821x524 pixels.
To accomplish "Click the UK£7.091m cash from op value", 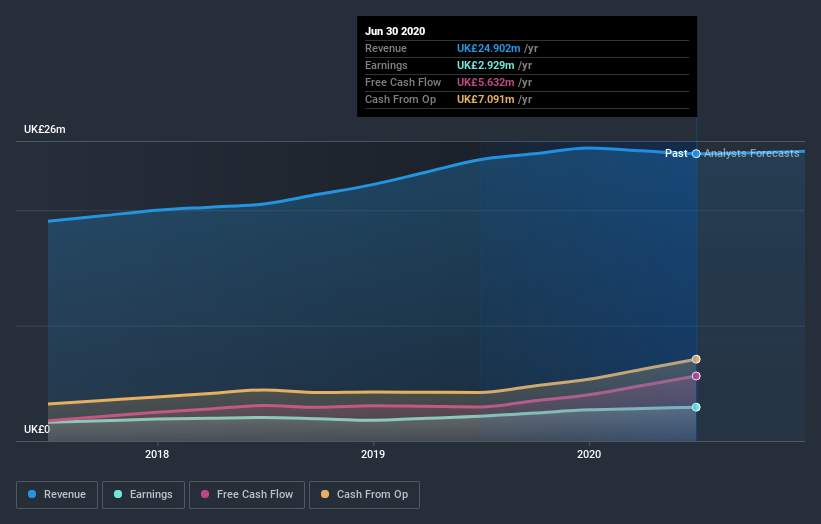I will click(485, 99).
